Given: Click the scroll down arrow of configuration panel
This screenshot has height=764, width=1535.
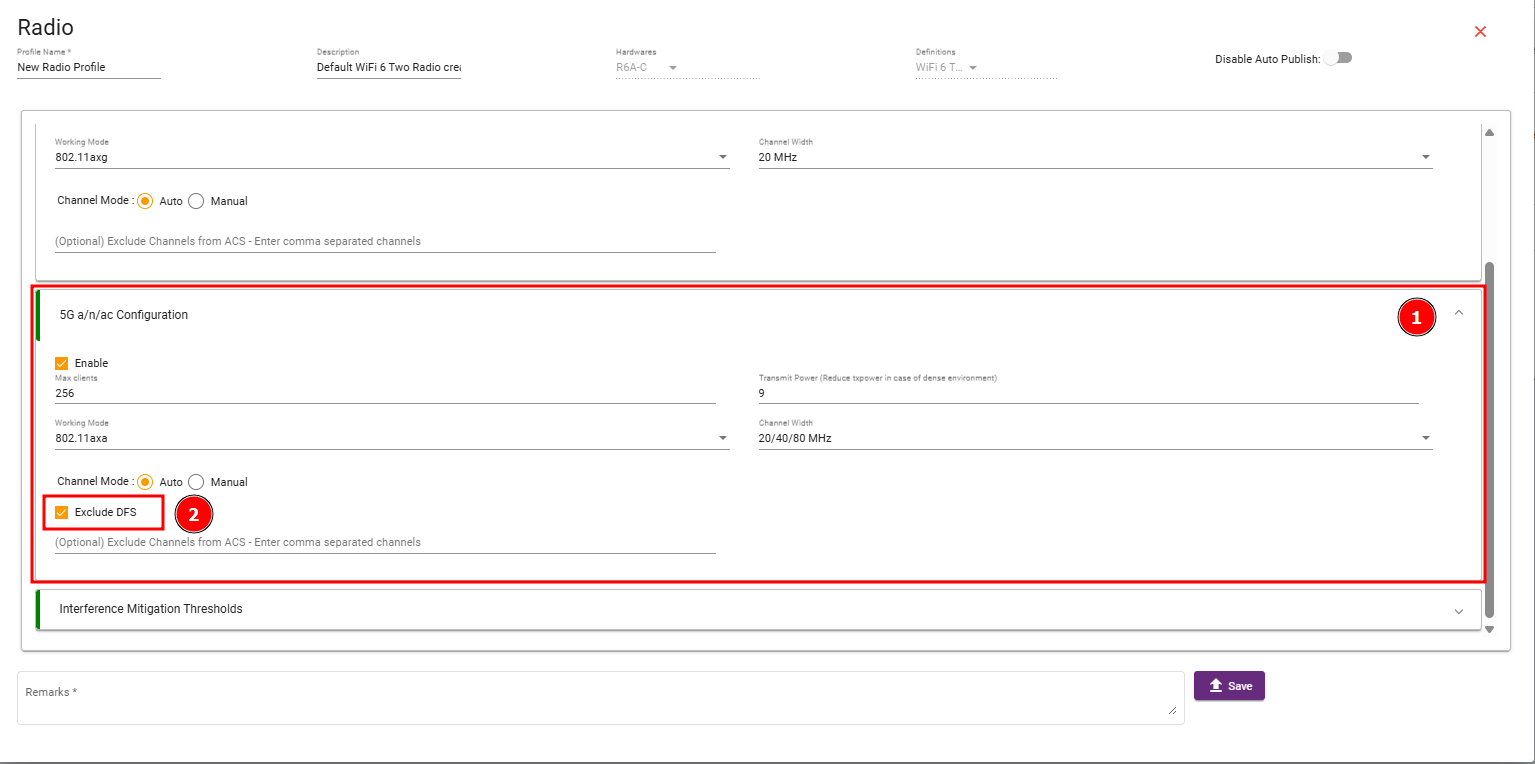Looking at the screenshot, I should [1489, 629].
